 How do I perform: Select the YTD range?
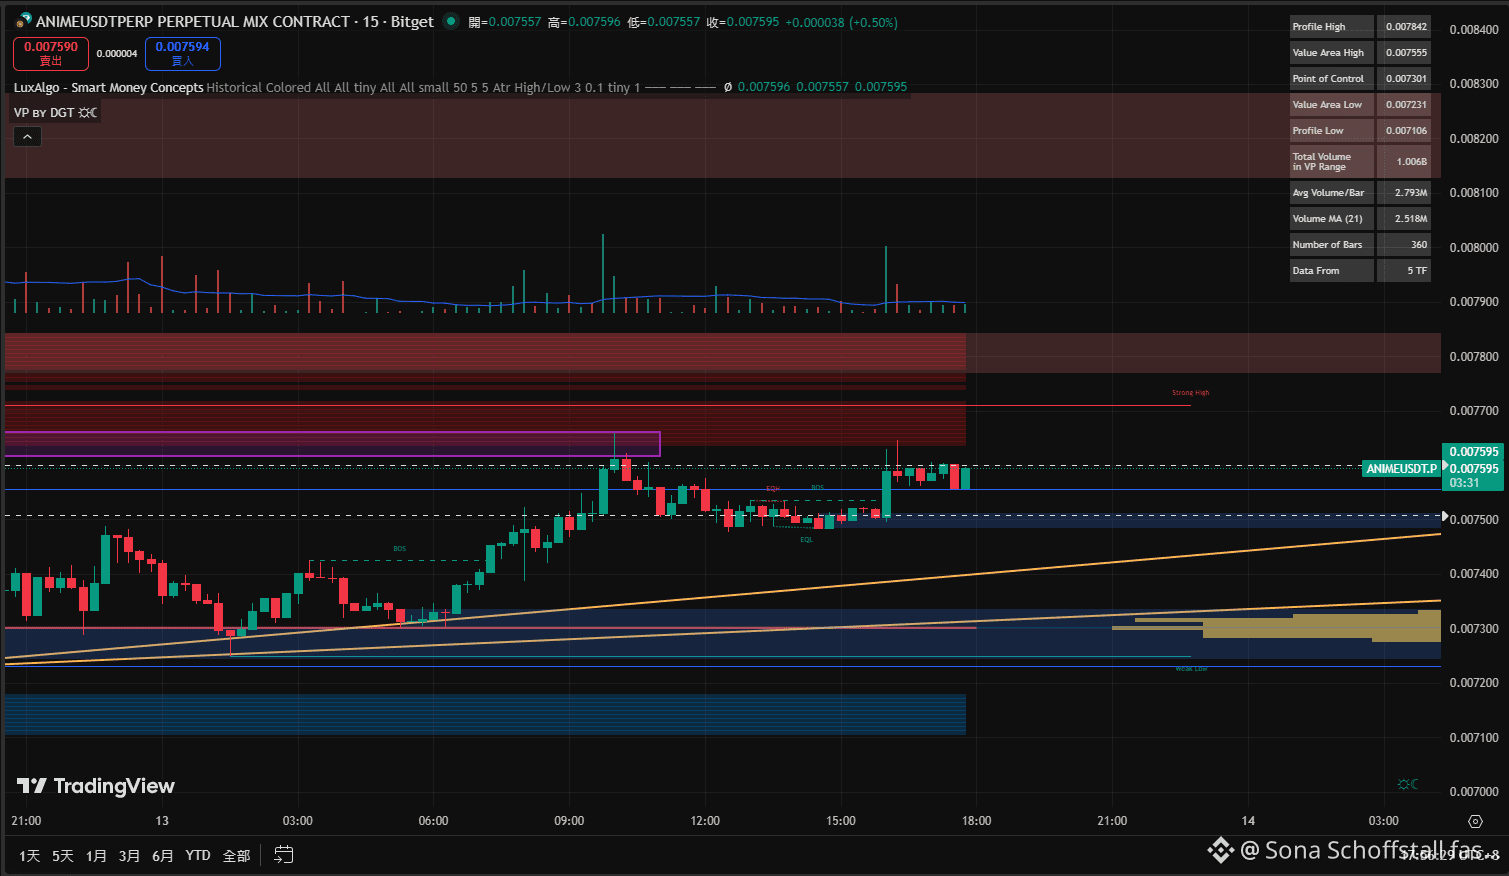click(198, 855)
